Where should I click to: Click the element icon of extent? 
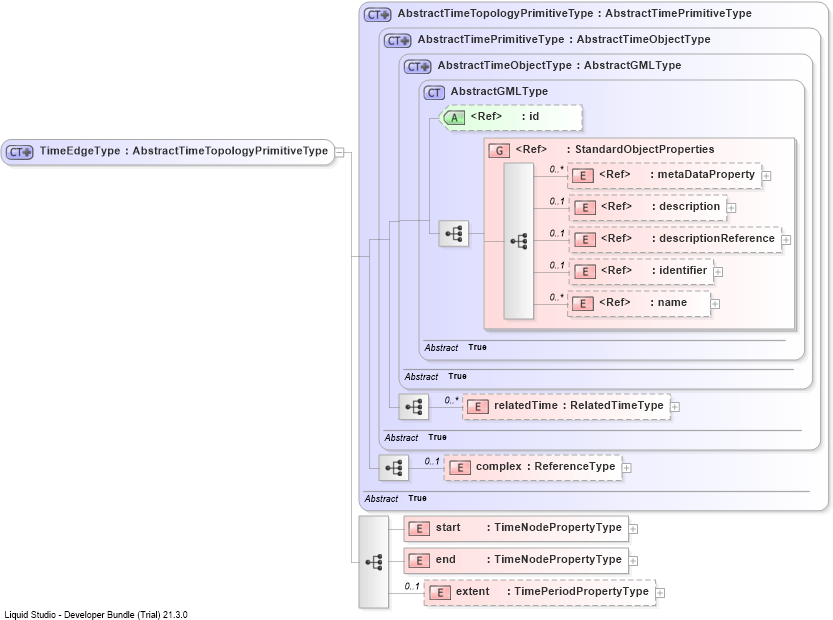[439, 592]
